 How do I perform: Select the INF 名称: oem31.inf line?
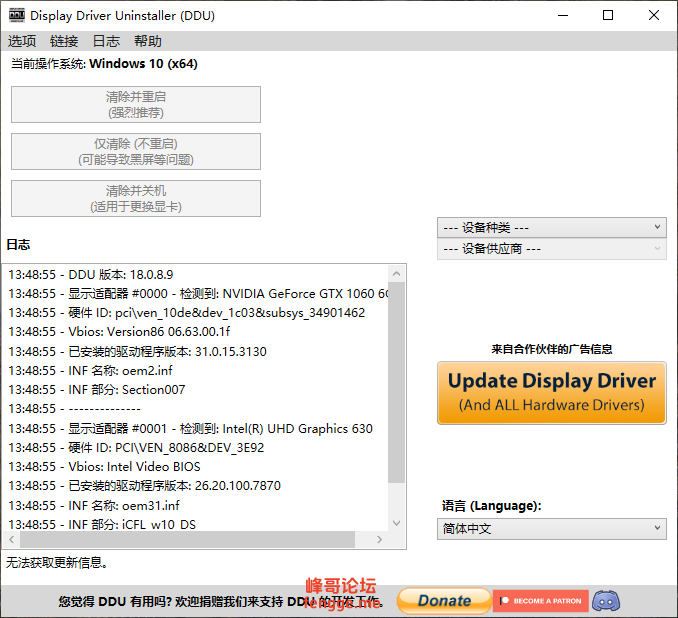coord(94,506)
